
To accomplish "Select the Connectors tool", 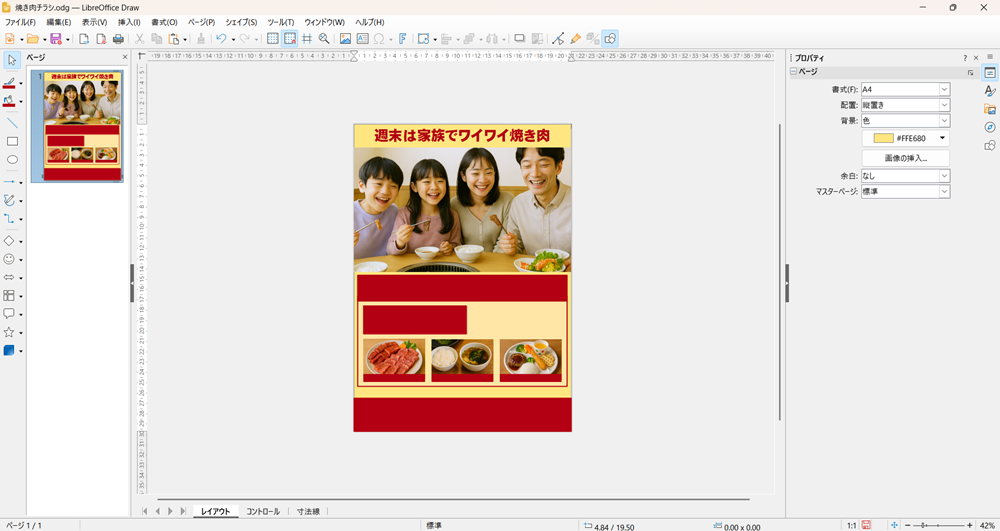I will [x=9, y=219].
